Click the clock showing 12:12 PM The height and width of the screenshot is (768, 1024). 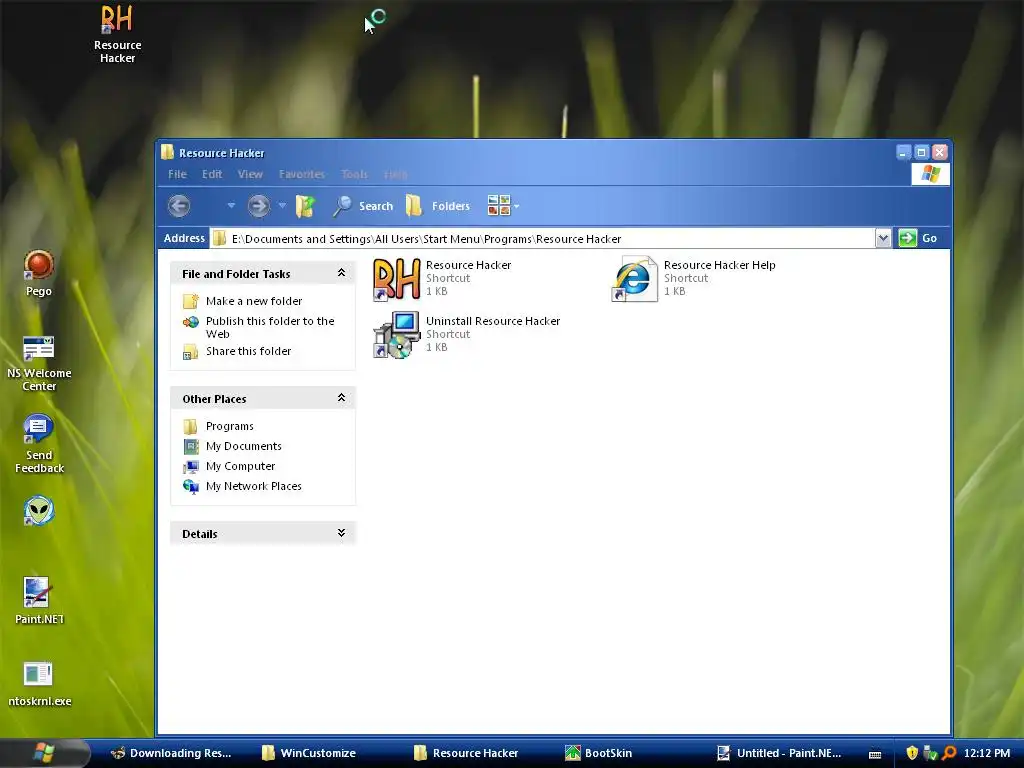click(x=987, y=753)
